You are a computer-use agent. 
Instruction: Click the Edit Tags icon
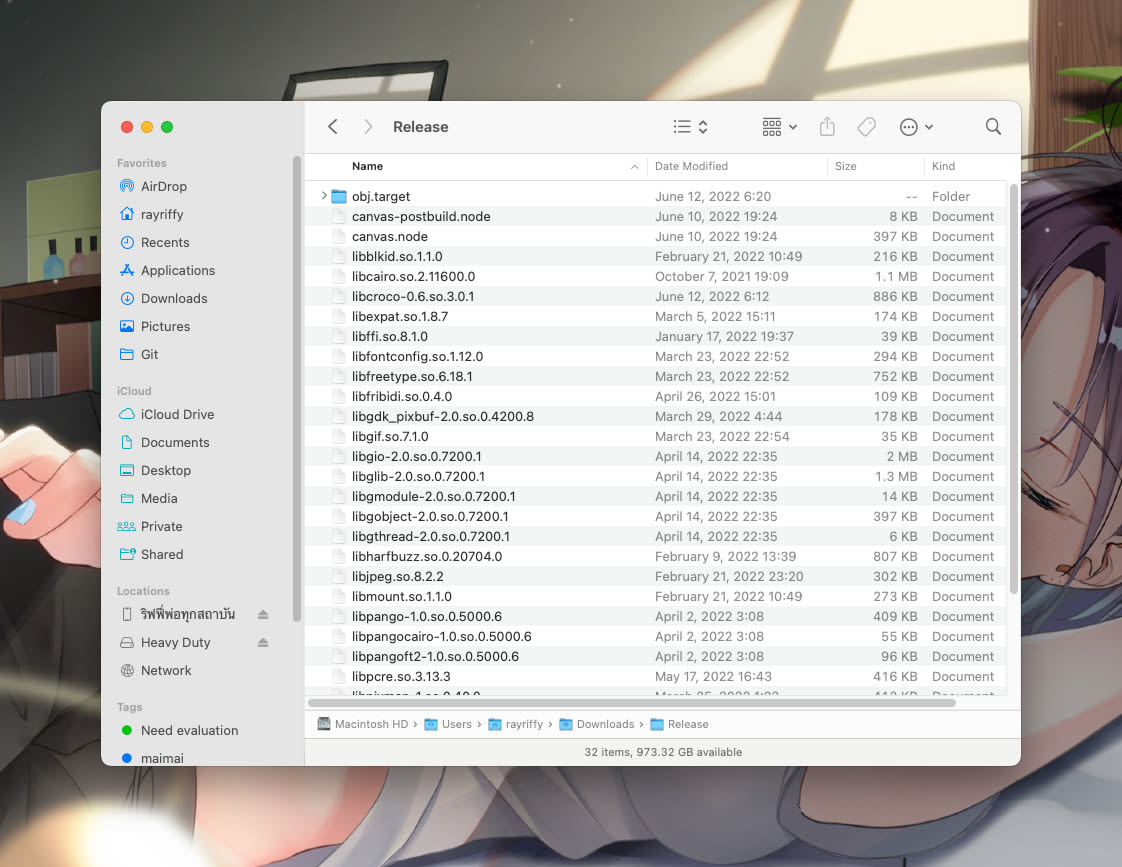tap(867, 127)
